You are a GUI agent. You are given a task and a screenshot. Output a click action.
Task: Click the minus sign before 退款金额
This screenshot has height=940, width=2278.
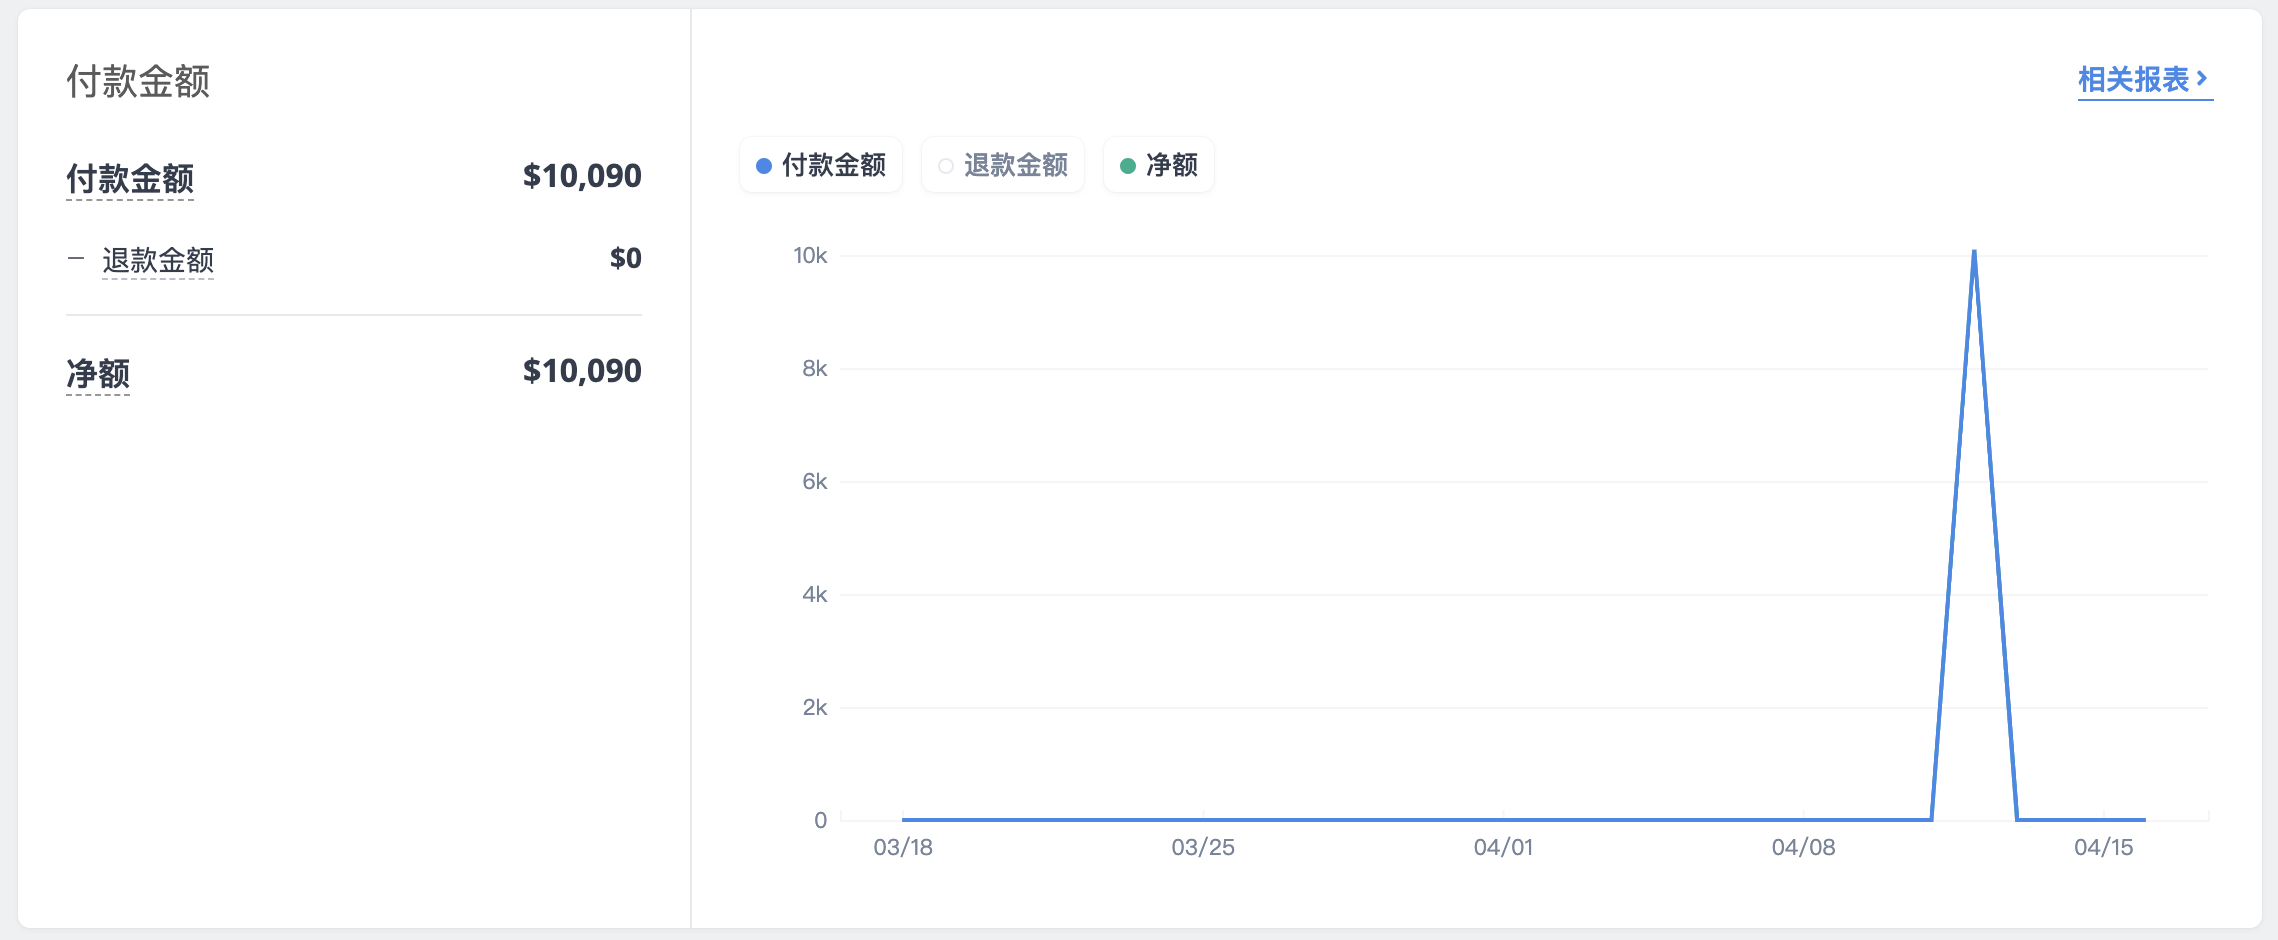76,259
